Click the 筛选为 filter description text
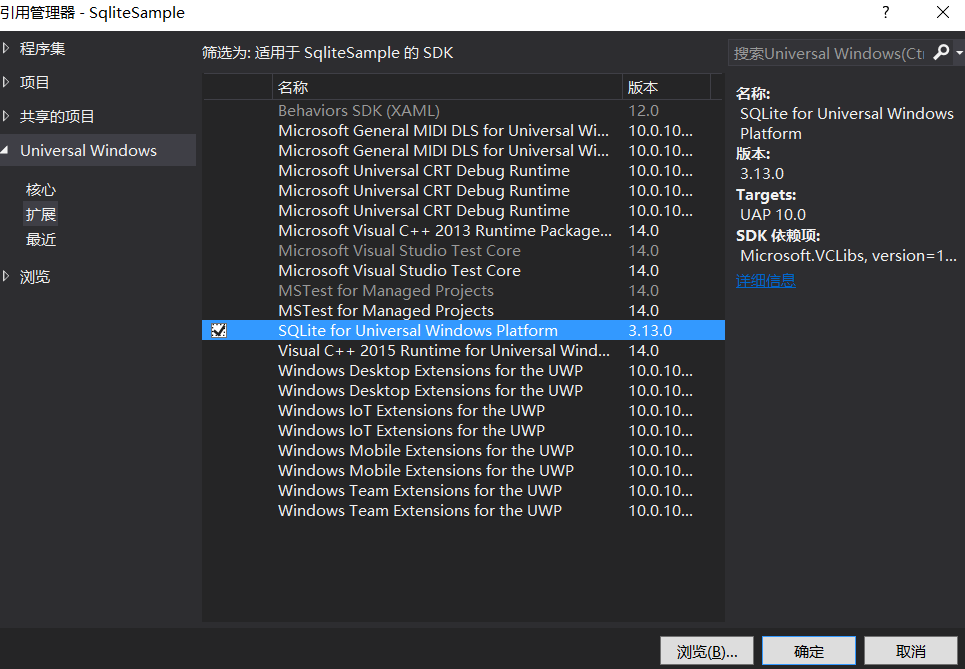The image size is (965, 669). 327,53
